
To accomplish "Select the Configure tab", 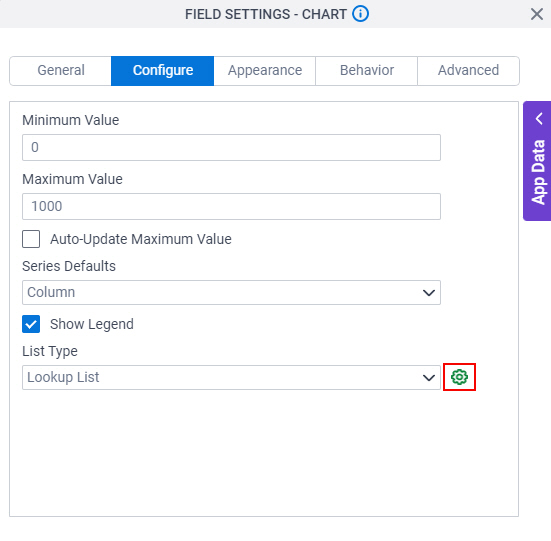I will point(163,71).
